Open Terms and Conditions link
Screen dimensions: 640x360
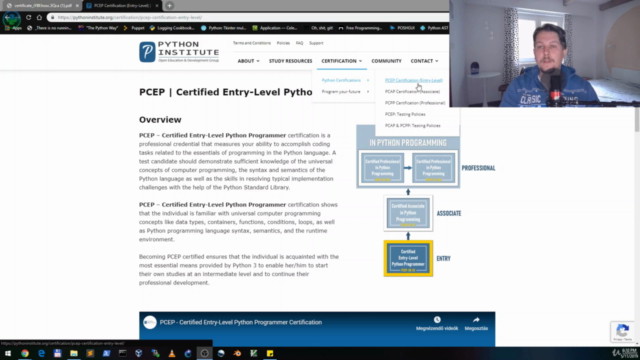pyautogui.click(x=252, y=43)
